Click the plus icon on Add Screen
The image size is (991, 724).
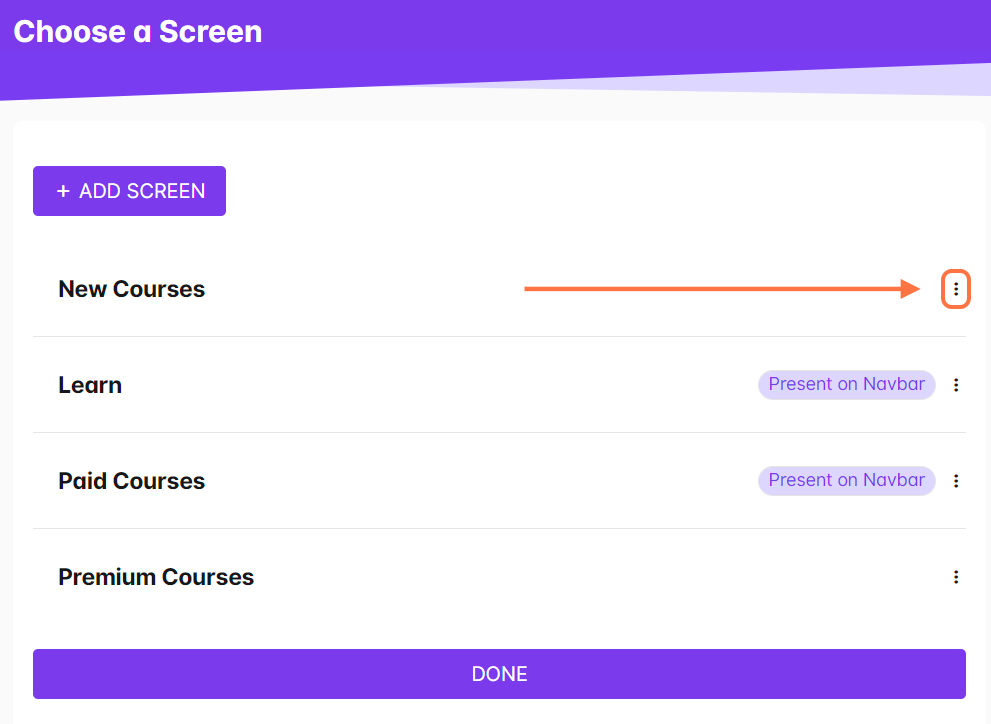(63, 191)
